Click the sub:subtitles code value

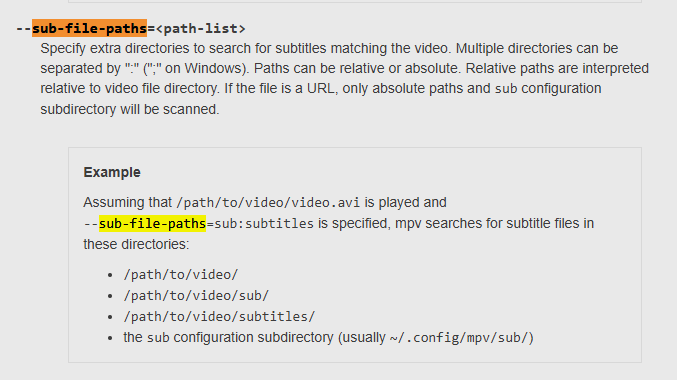point(264,224)
